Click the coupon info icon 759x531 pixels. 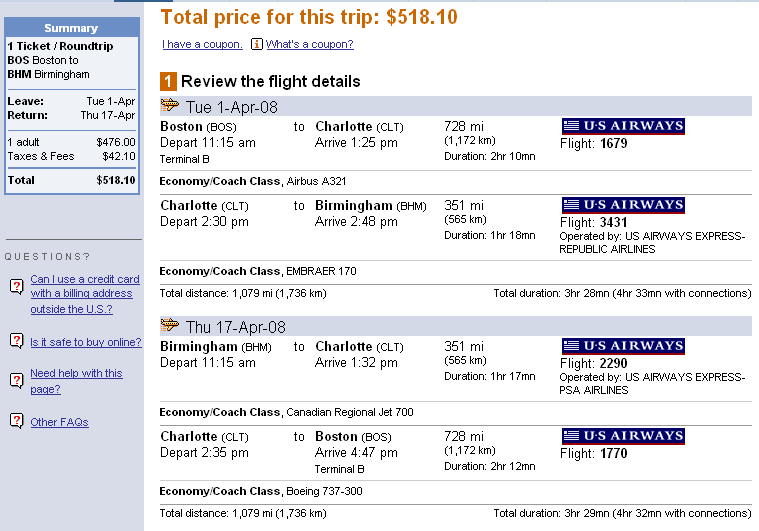pyautogui.click(x=257, y=44)
